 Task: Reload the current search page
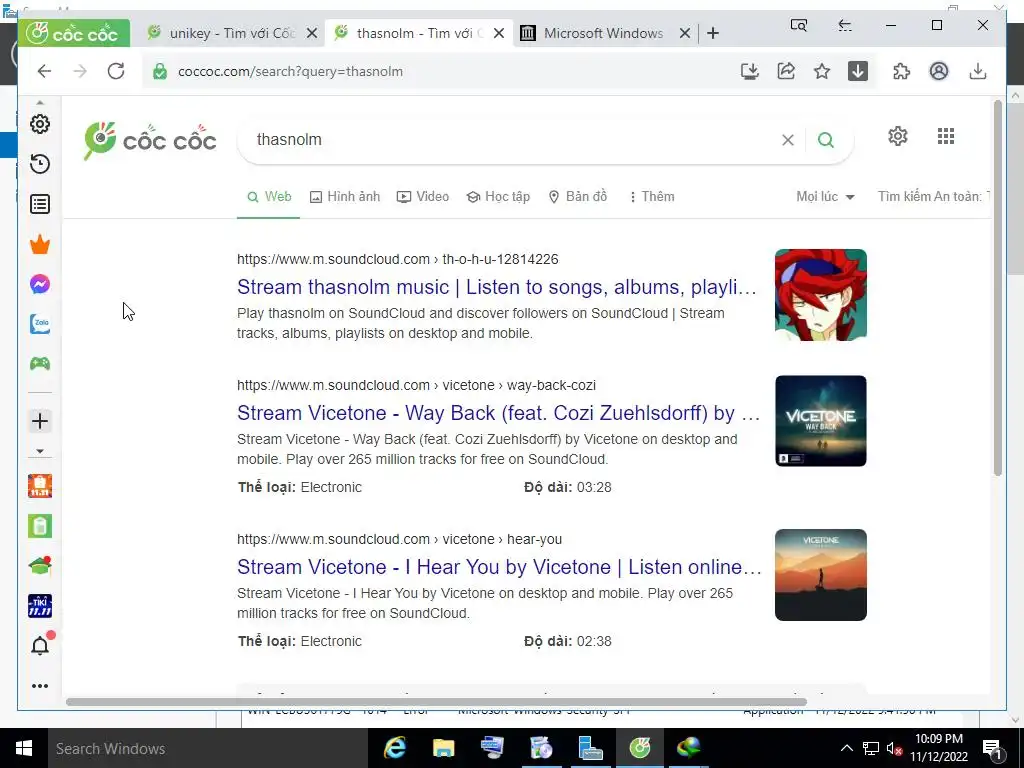(x=116, y=71)
